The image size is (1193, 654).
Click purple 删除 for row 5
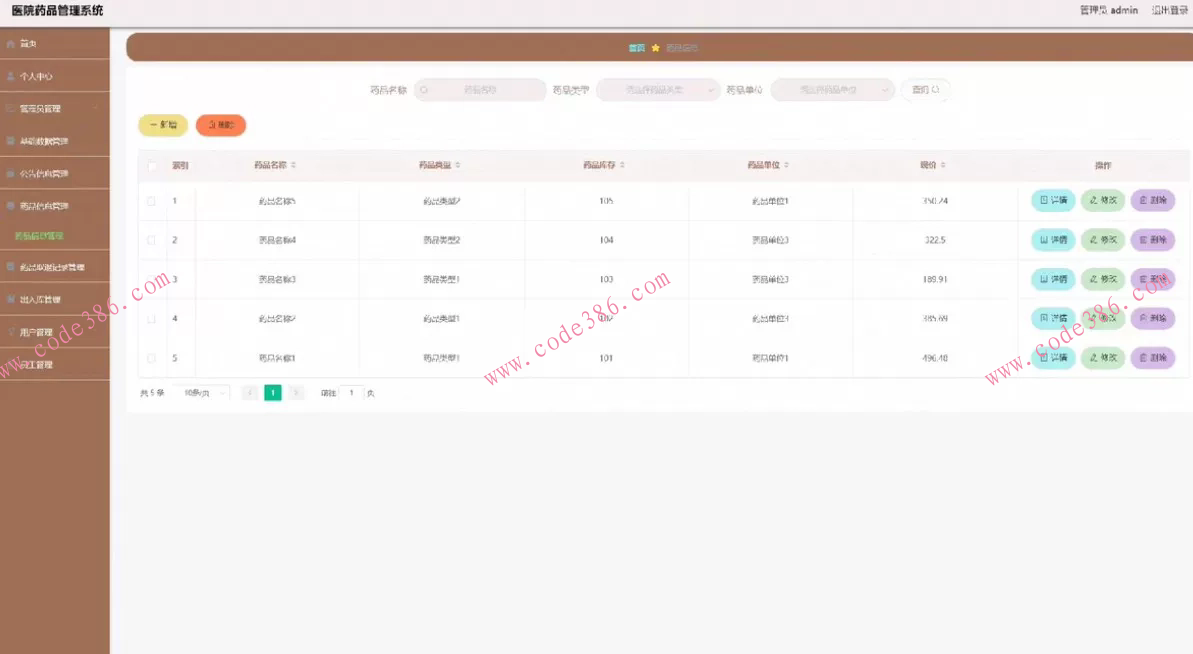1153,357
